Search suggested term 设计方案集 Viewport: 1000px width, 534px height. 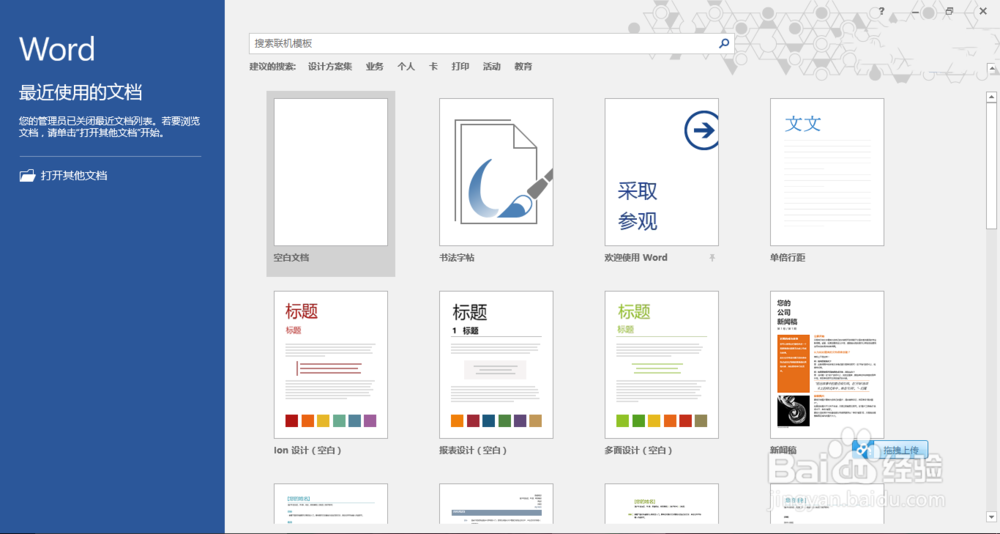(x=330, y=66)
